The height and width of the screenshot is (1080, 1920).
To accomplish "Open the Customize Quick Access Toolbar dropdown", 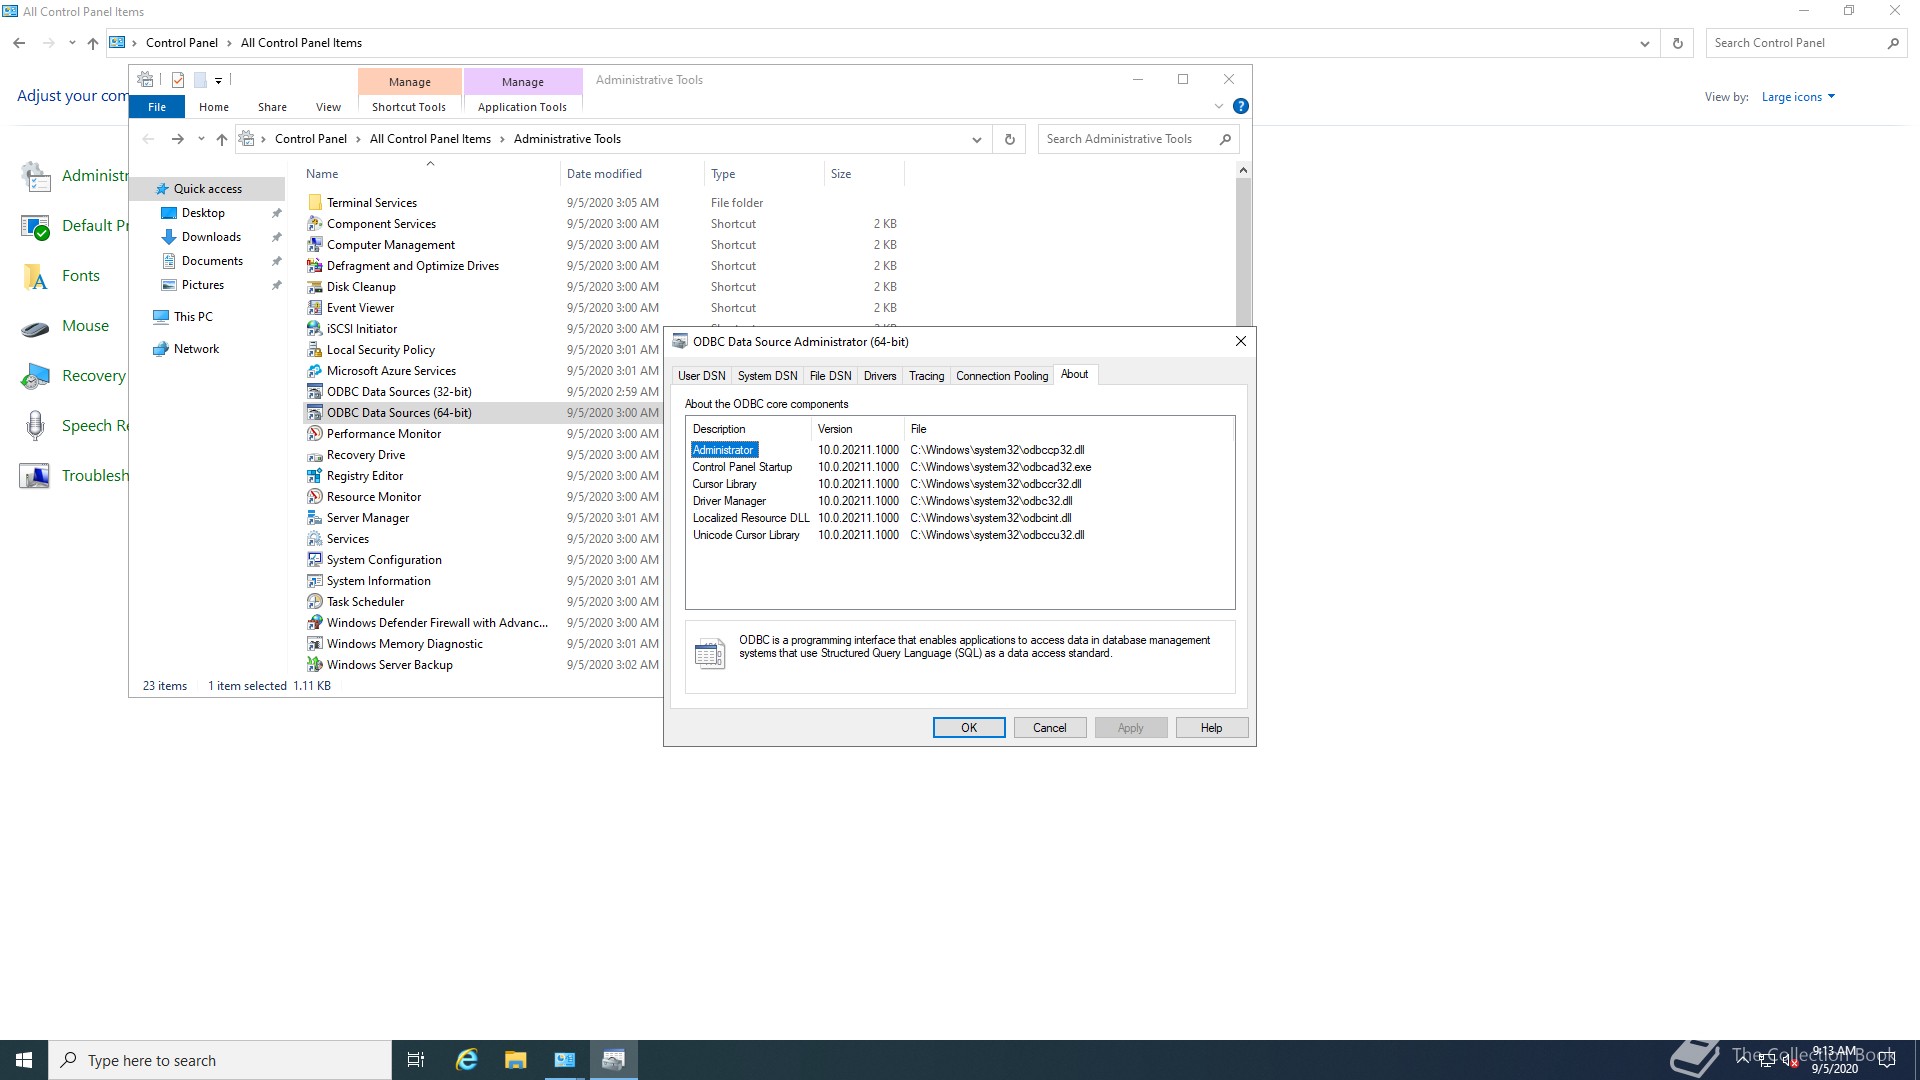I will tap(218, 80).
